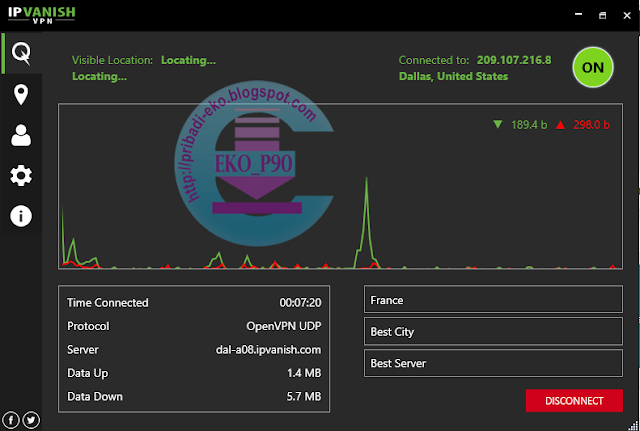
Task: Click the red DISCONNECT button
Action: [x=574, y=401]
